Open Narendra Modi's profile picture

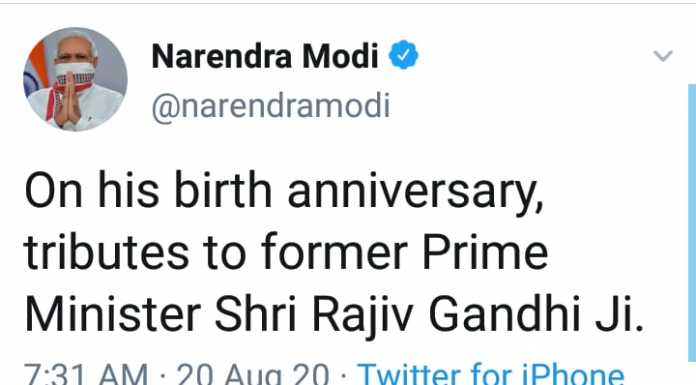(75, 79)
